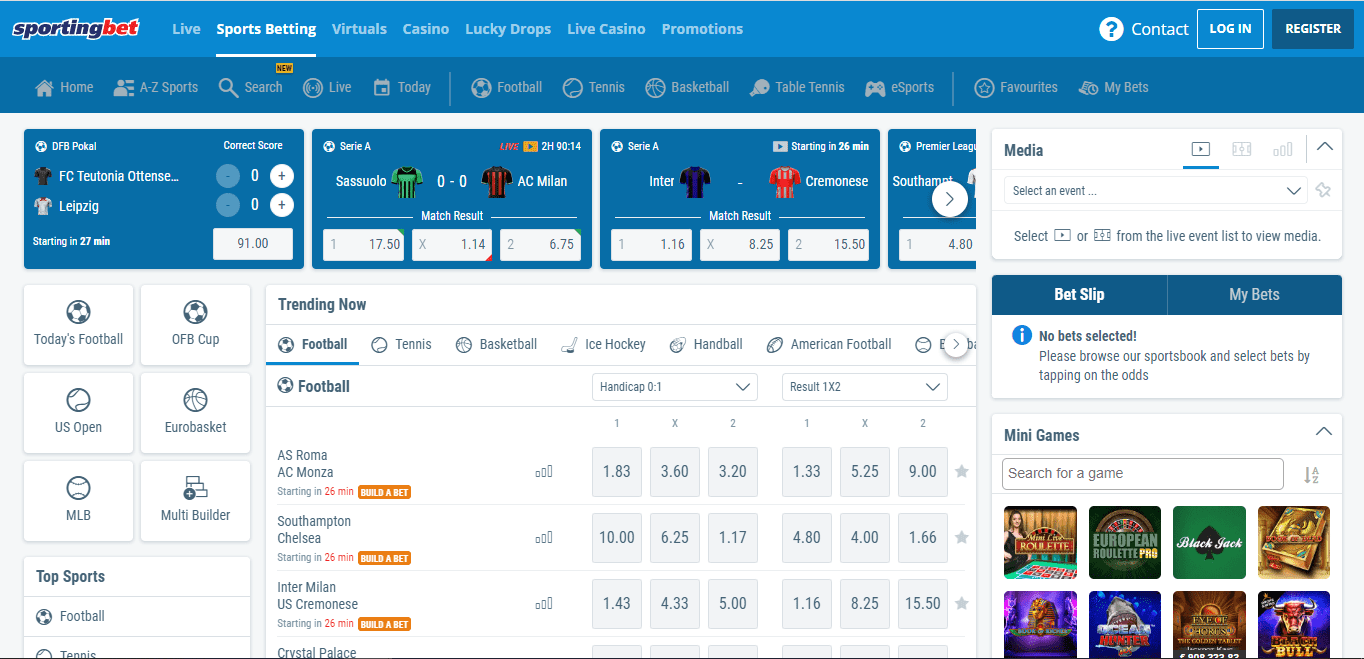Switch to Trending Tennis tab
This screenshot has width=1364, height=659.
tap(401, 345)
